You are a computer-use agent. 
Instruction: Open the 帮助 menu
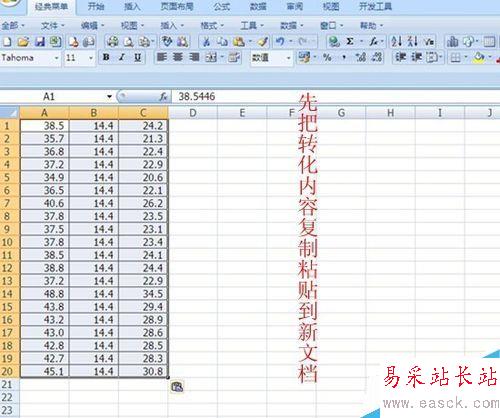click(371, 26)
